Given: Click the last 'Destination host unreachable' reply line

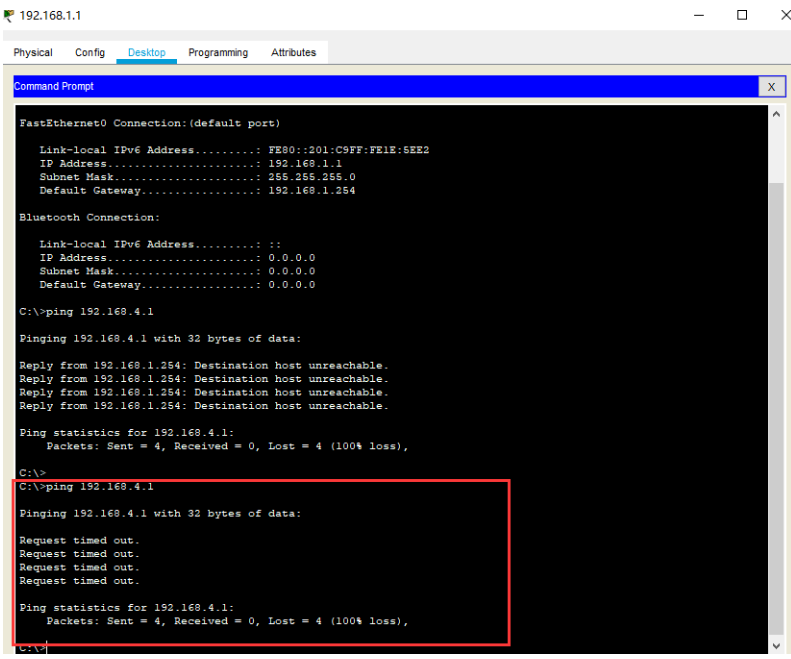Looking at the screenshot, I should 204,406.
